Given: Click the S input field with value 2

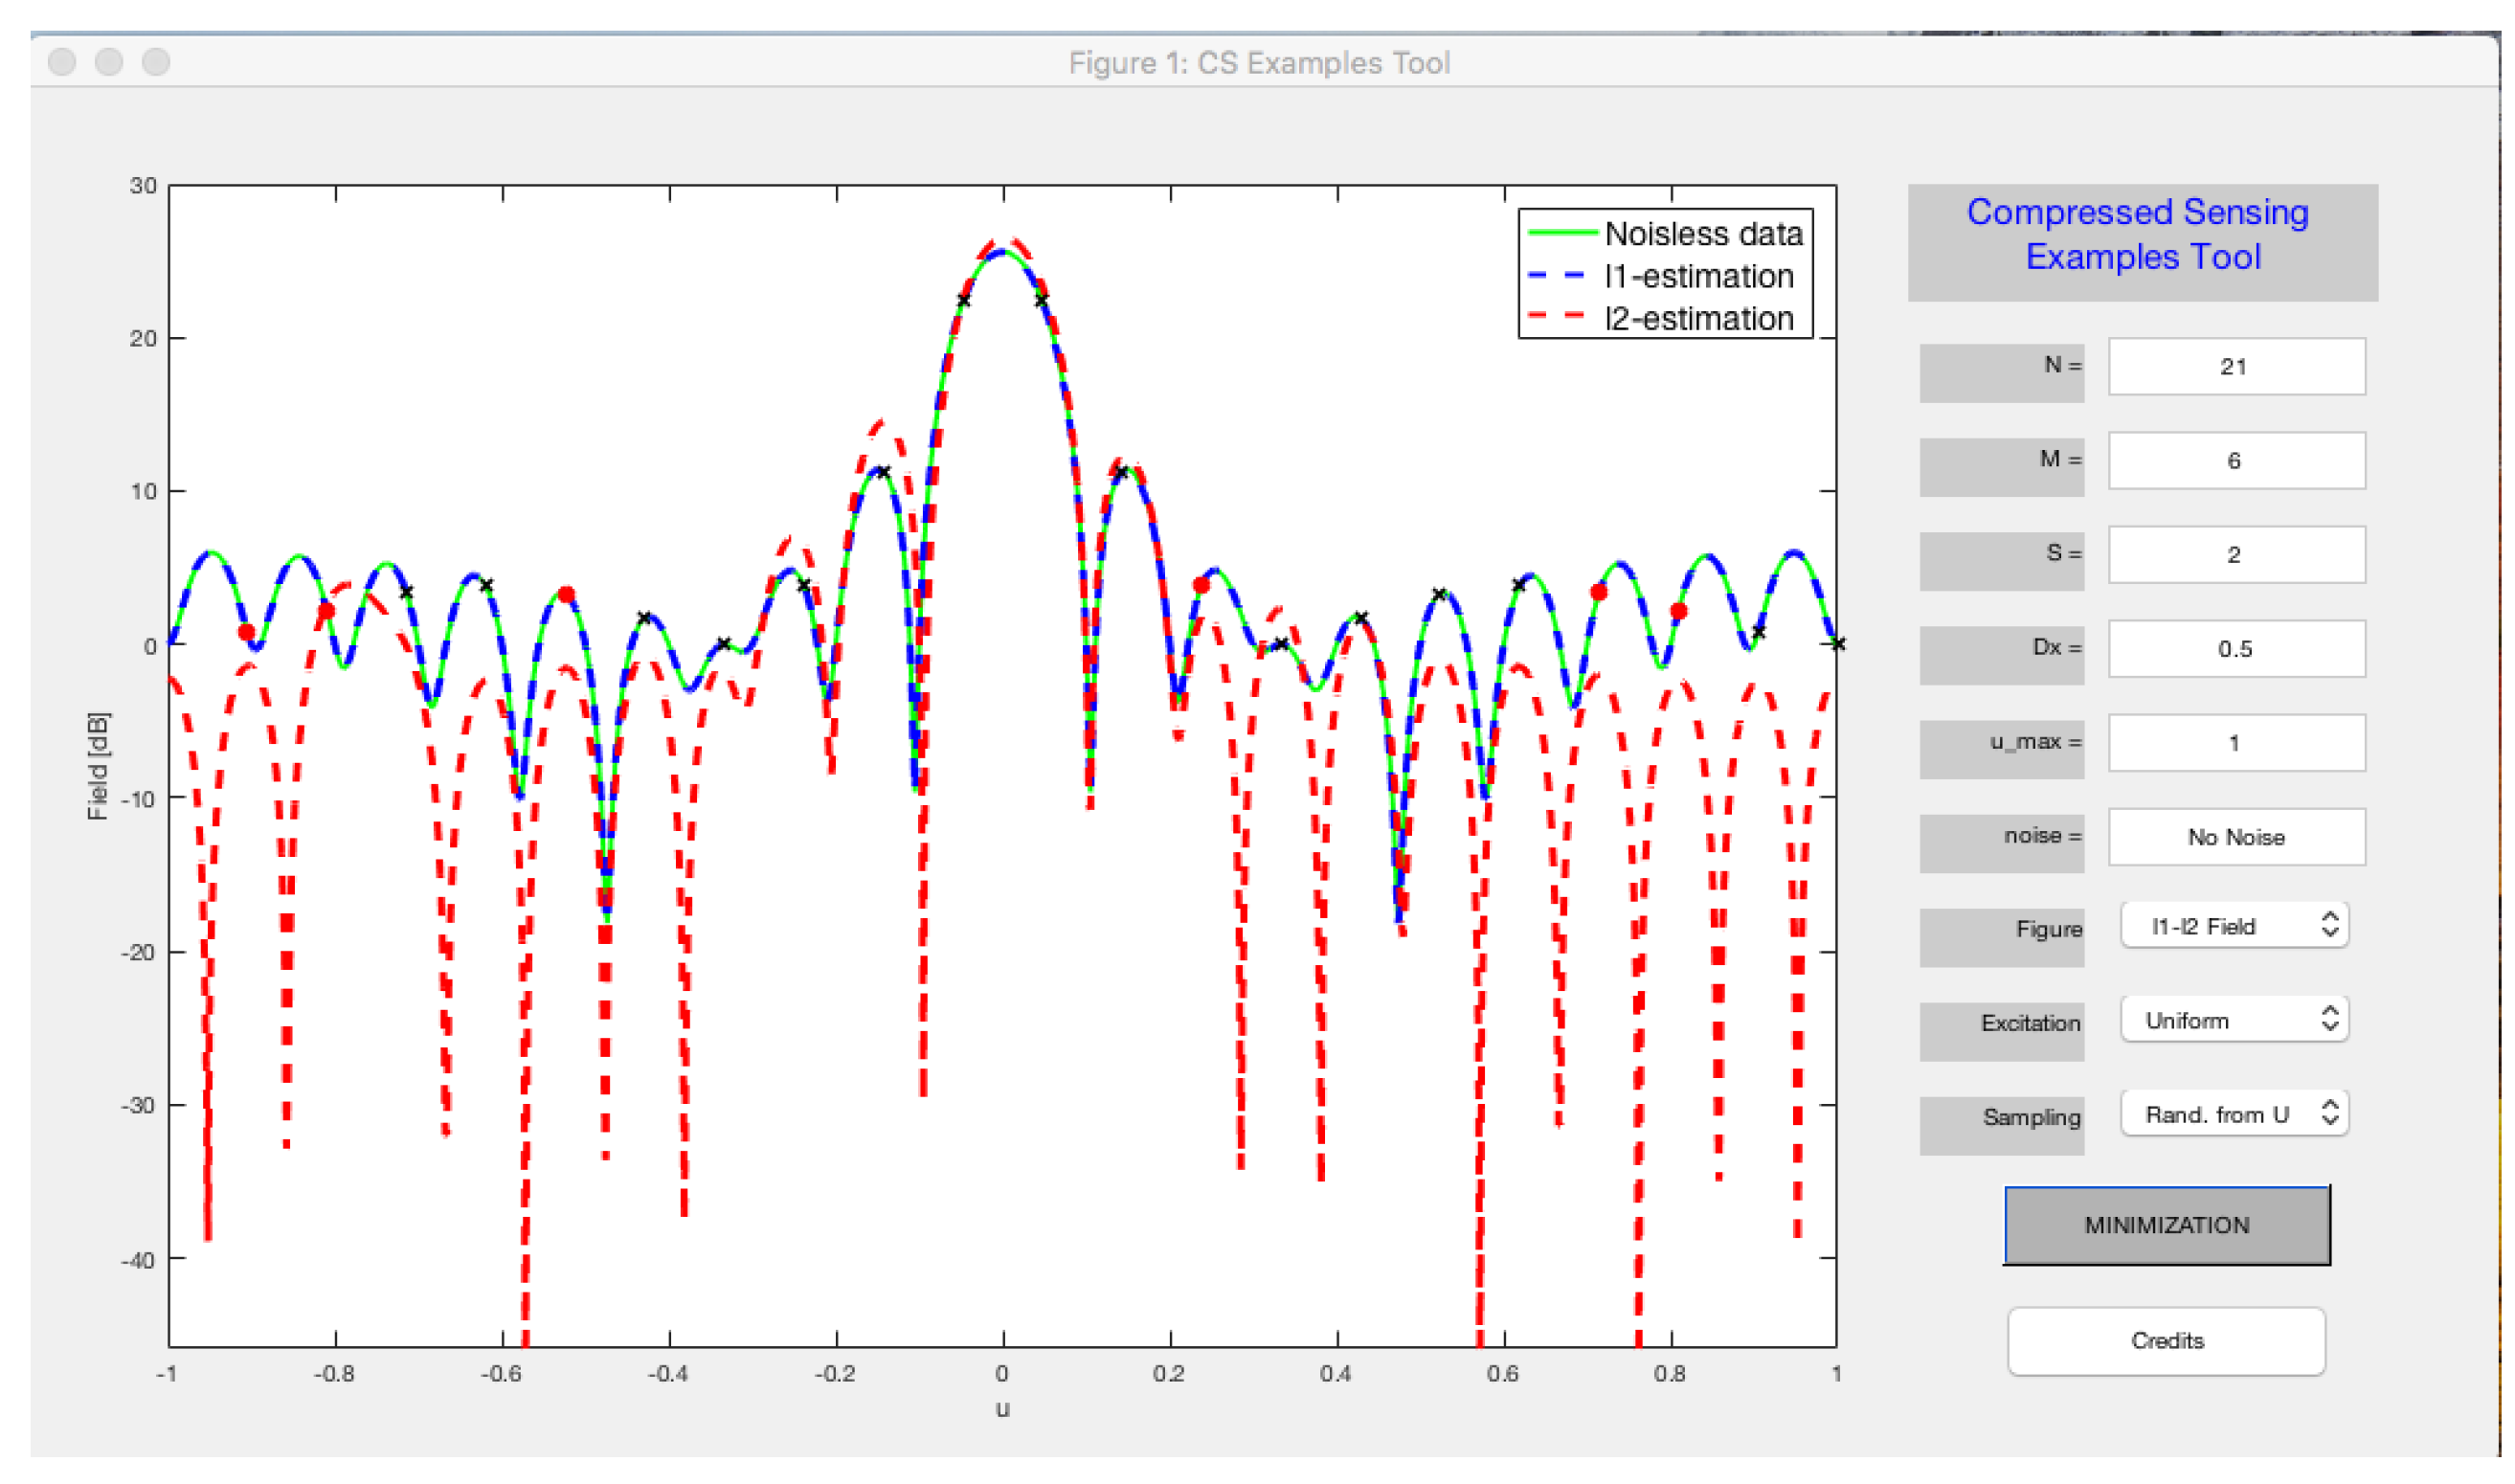Looking at the screenshot, I should tap(2236, 554).
